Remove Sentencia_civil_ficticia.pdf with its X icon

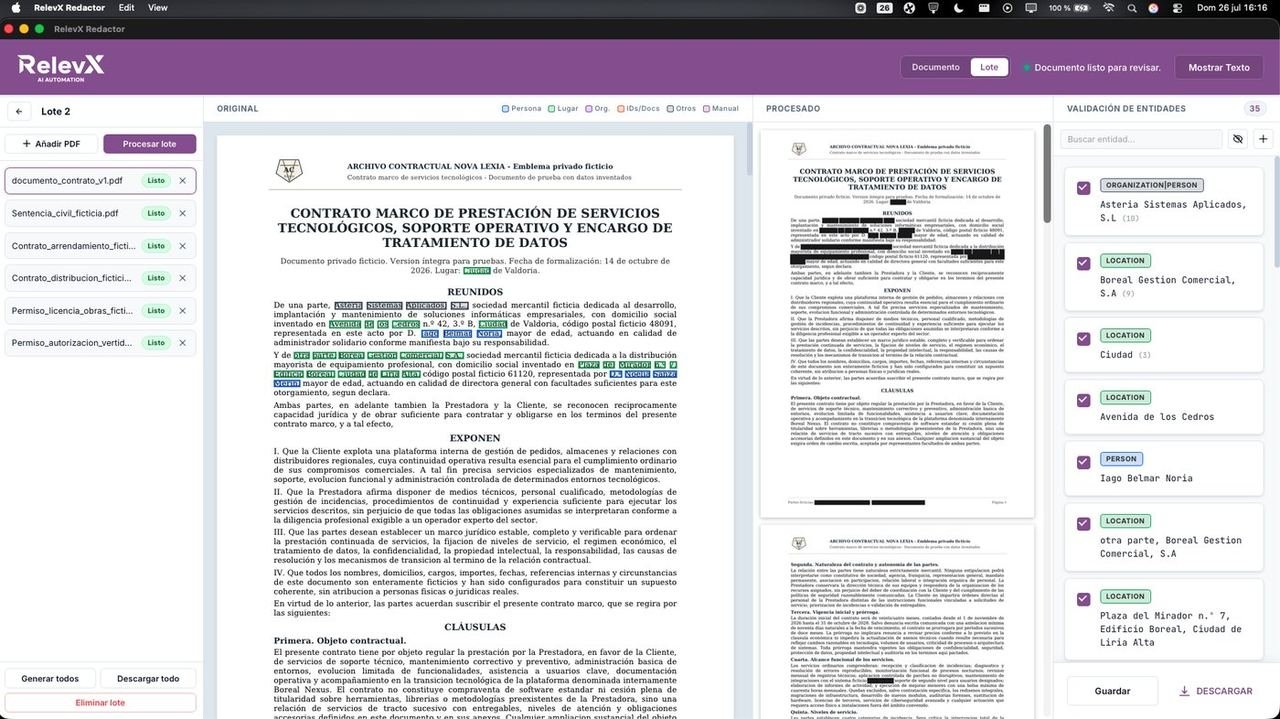coord(182,213)
